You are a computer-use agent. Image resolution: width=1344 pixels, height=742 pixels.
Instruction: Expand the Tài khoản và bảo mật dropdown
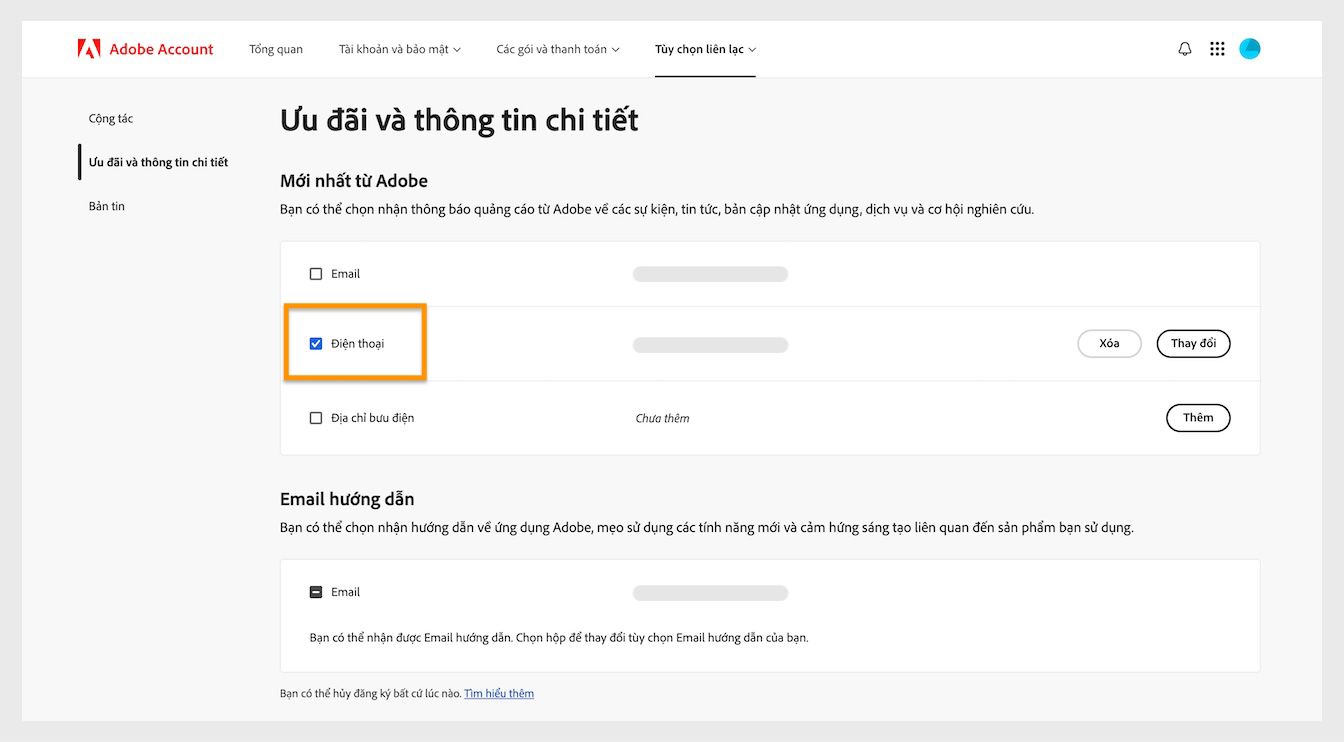coord(399,48)
